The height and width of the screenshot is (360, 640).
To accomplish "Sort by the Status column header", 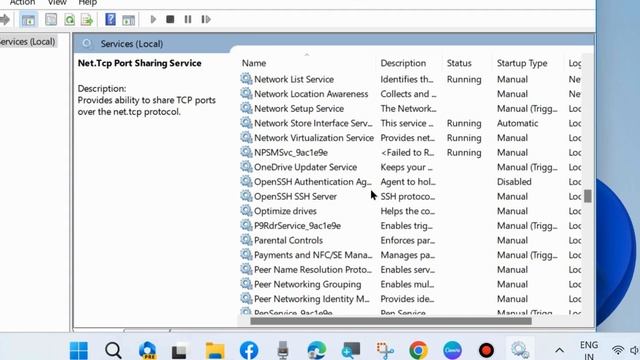I will [x=459, y=63].
